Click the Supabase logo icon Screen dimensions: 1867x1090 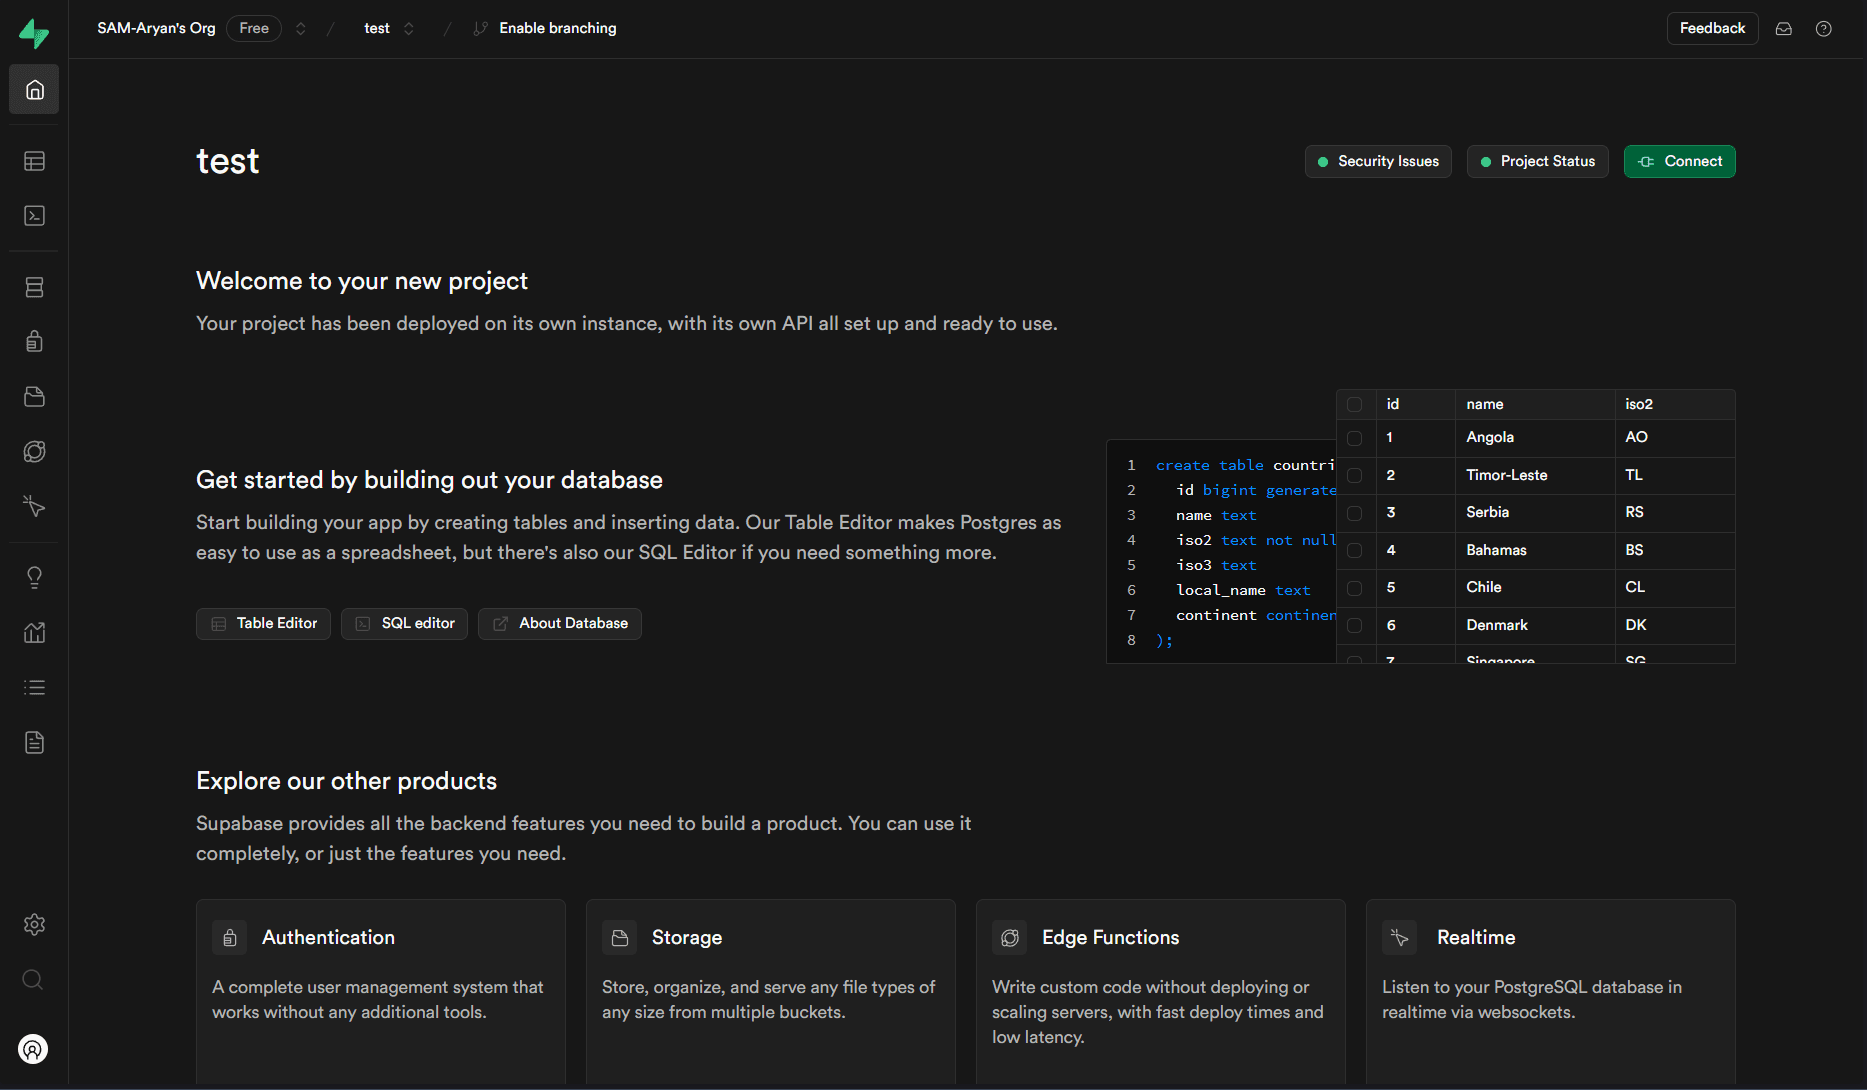(34, 33)
